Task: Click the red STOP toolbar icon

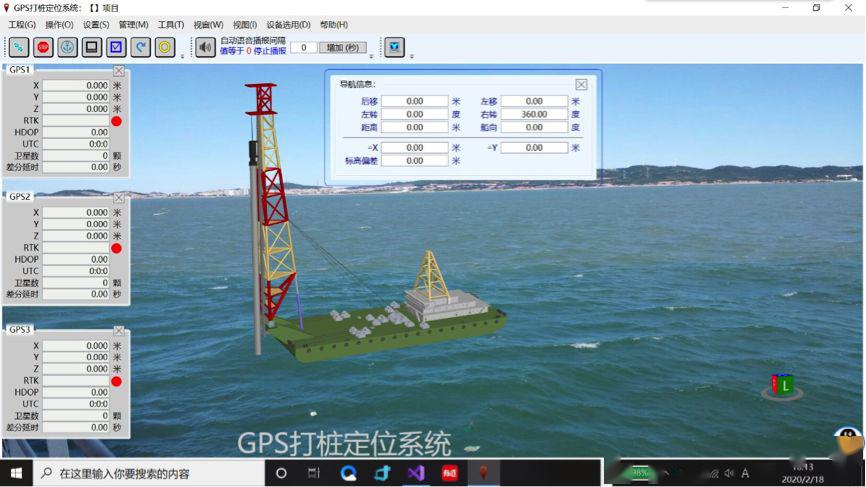Action: pos(43,47)
